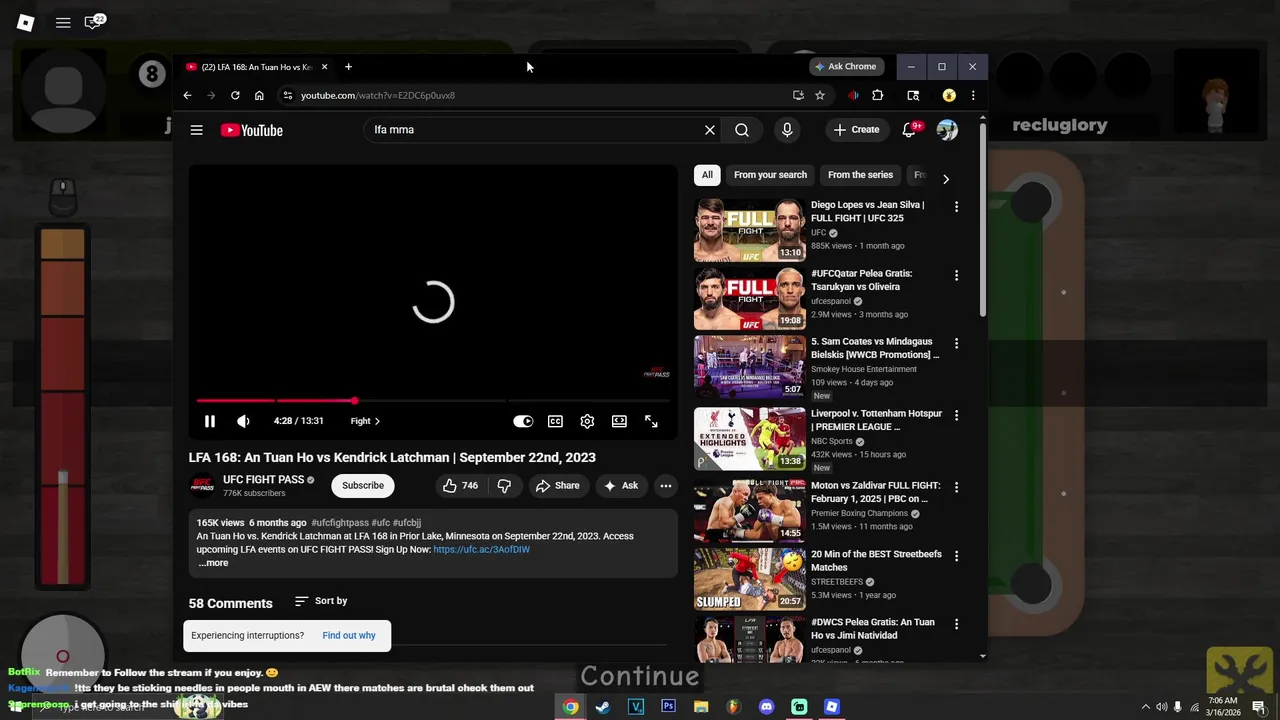Screen dimensions: 1280x720
Task: Toggle autoplay switch in the player
Action: (523, 421)
